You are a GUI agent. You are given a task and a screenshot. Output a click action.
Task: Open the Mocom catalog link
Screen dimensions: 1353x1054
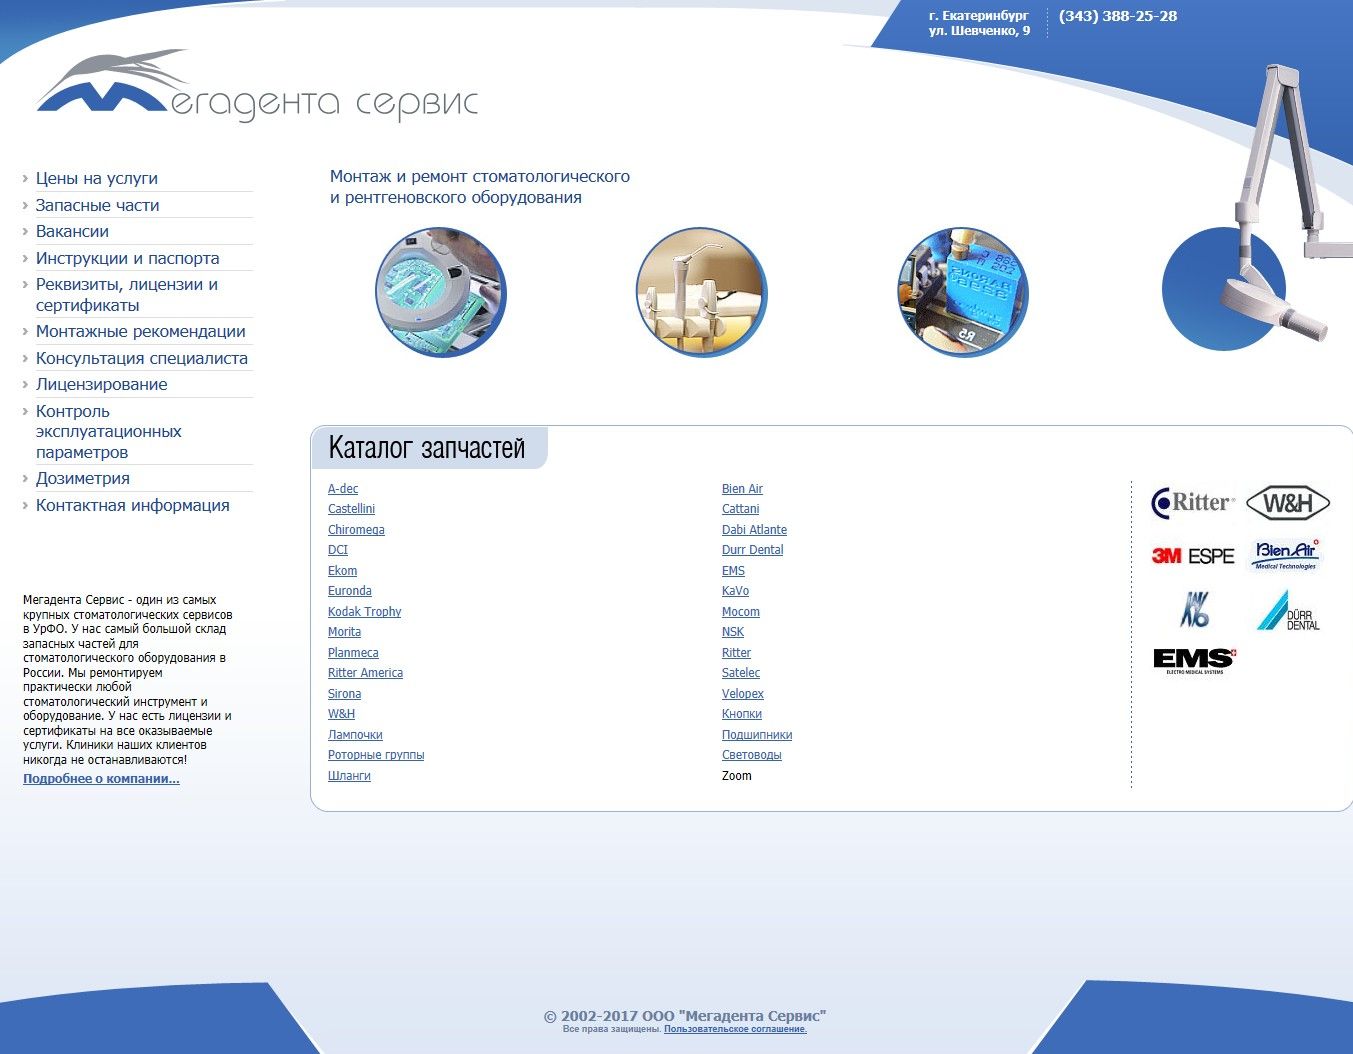click(740, 612)
